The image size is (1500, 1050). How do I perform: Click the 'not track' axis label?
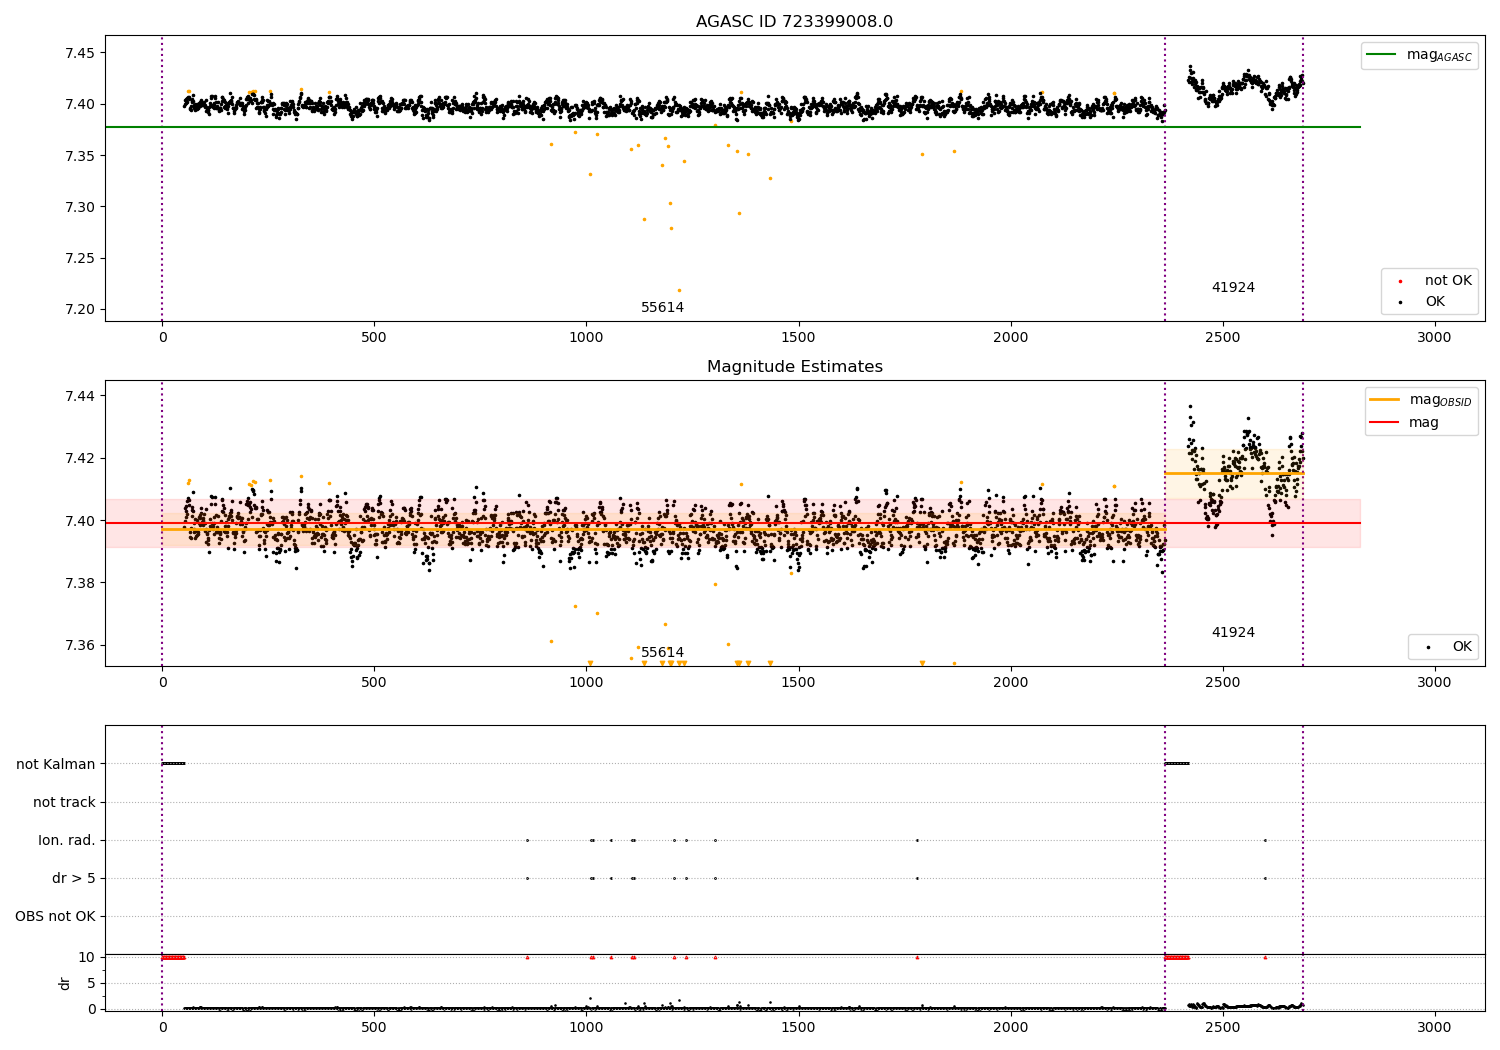click(x=64, y=803)
